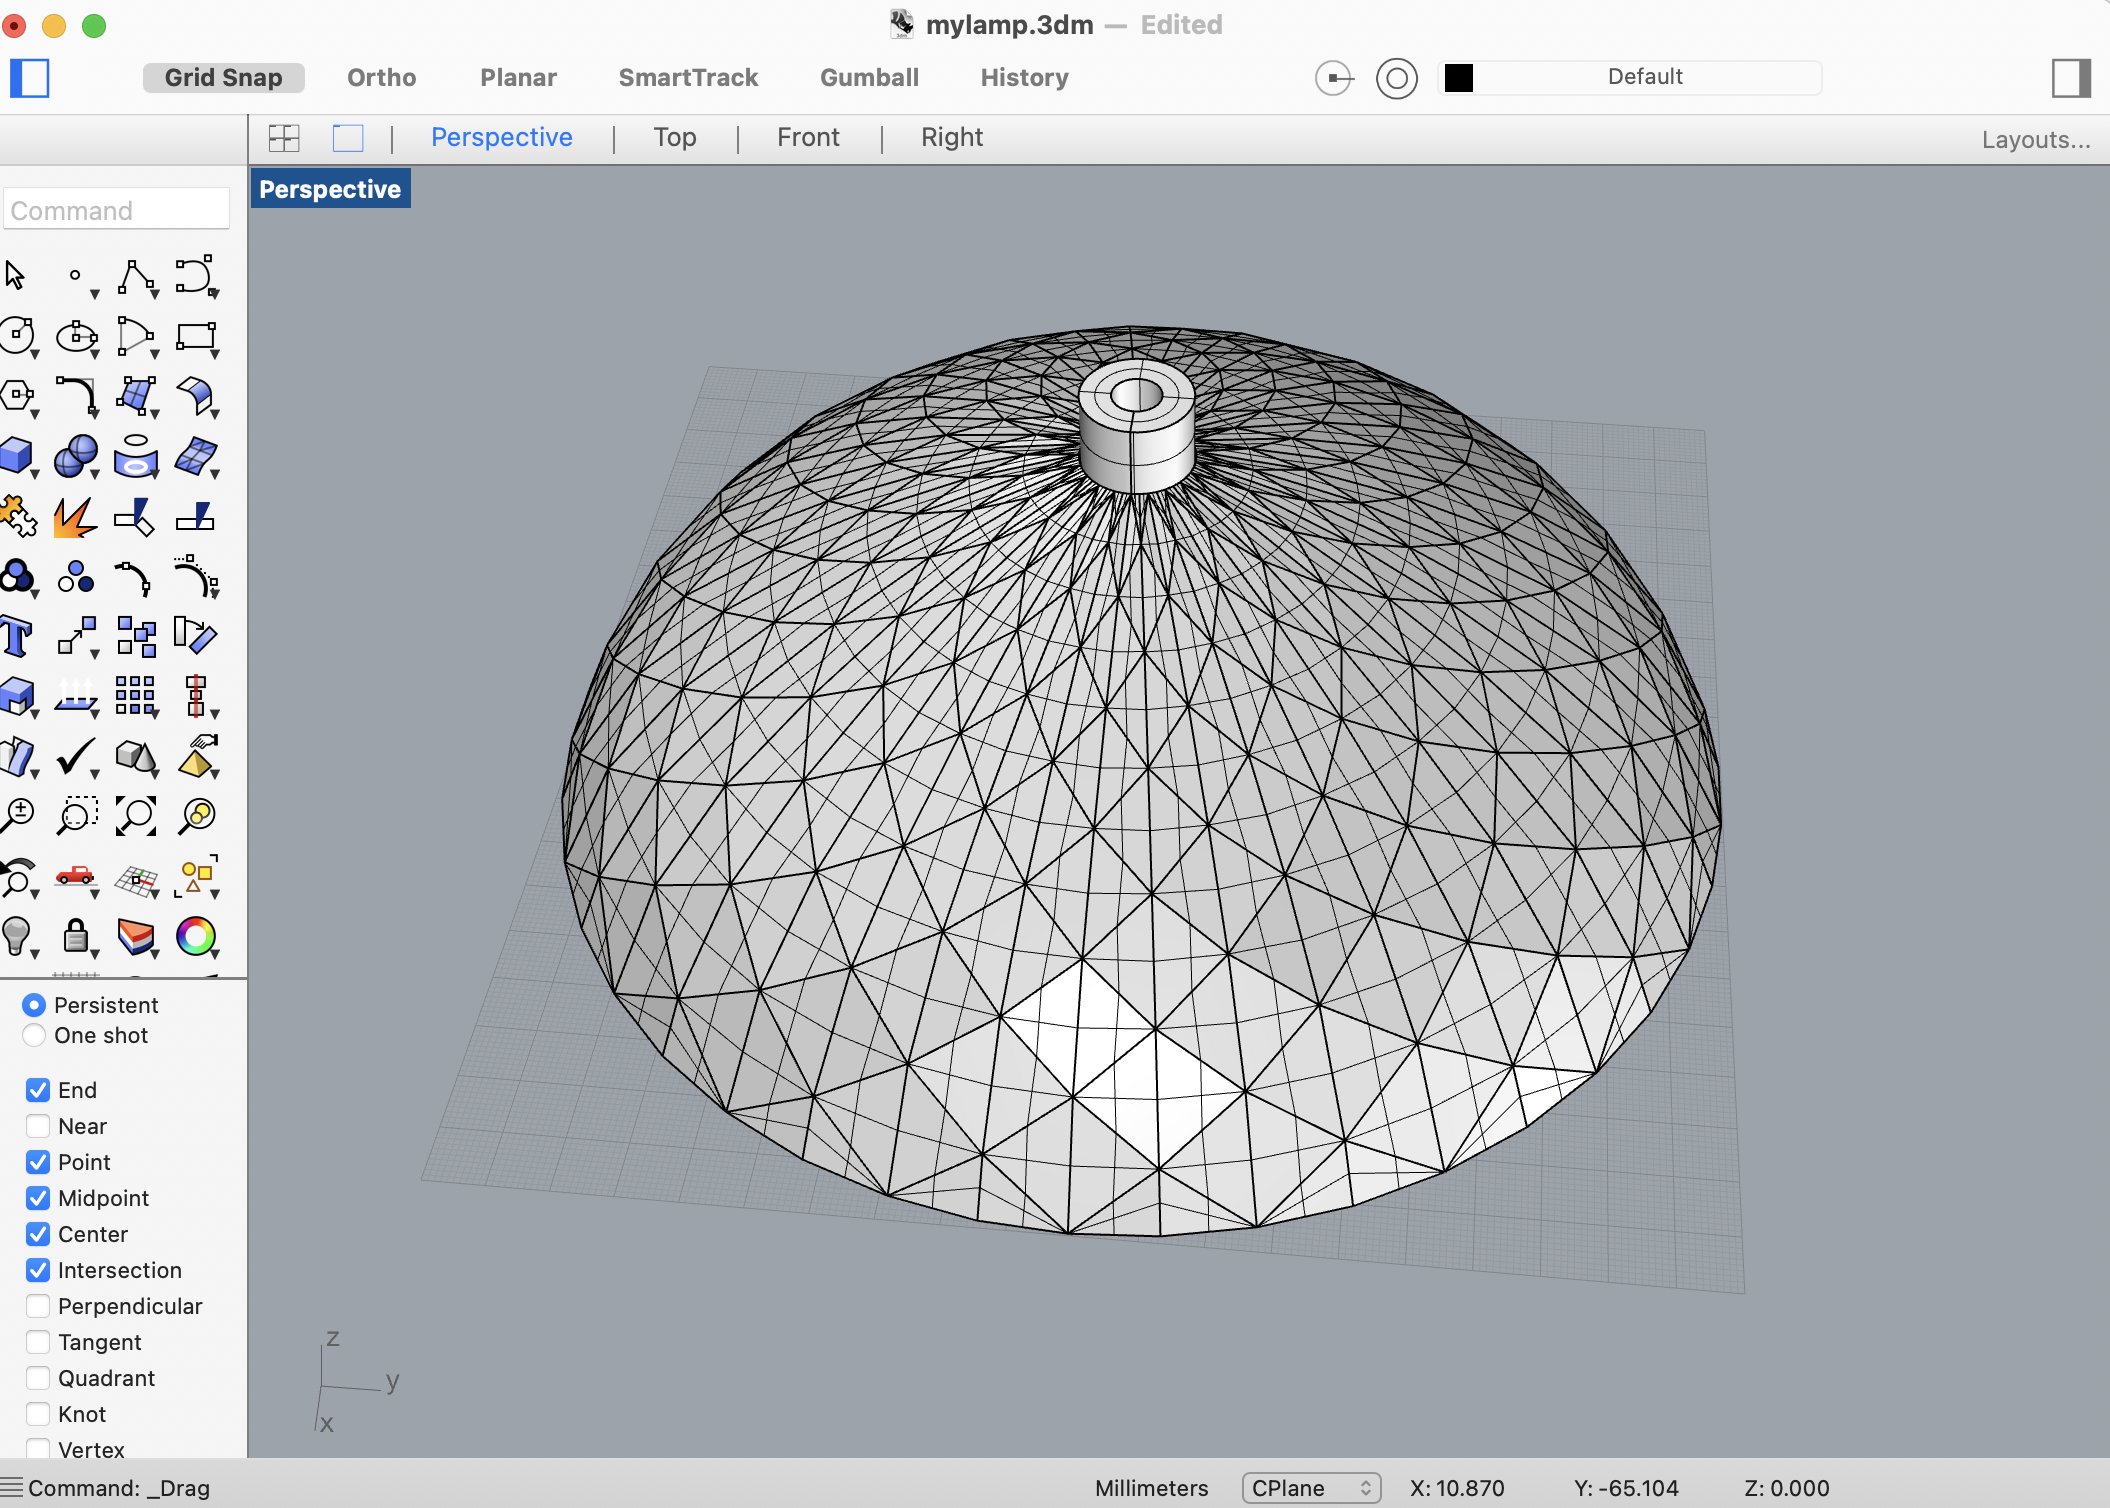Open the Perspective viewport title menu
The image size is (2110, 1508).
330,189
